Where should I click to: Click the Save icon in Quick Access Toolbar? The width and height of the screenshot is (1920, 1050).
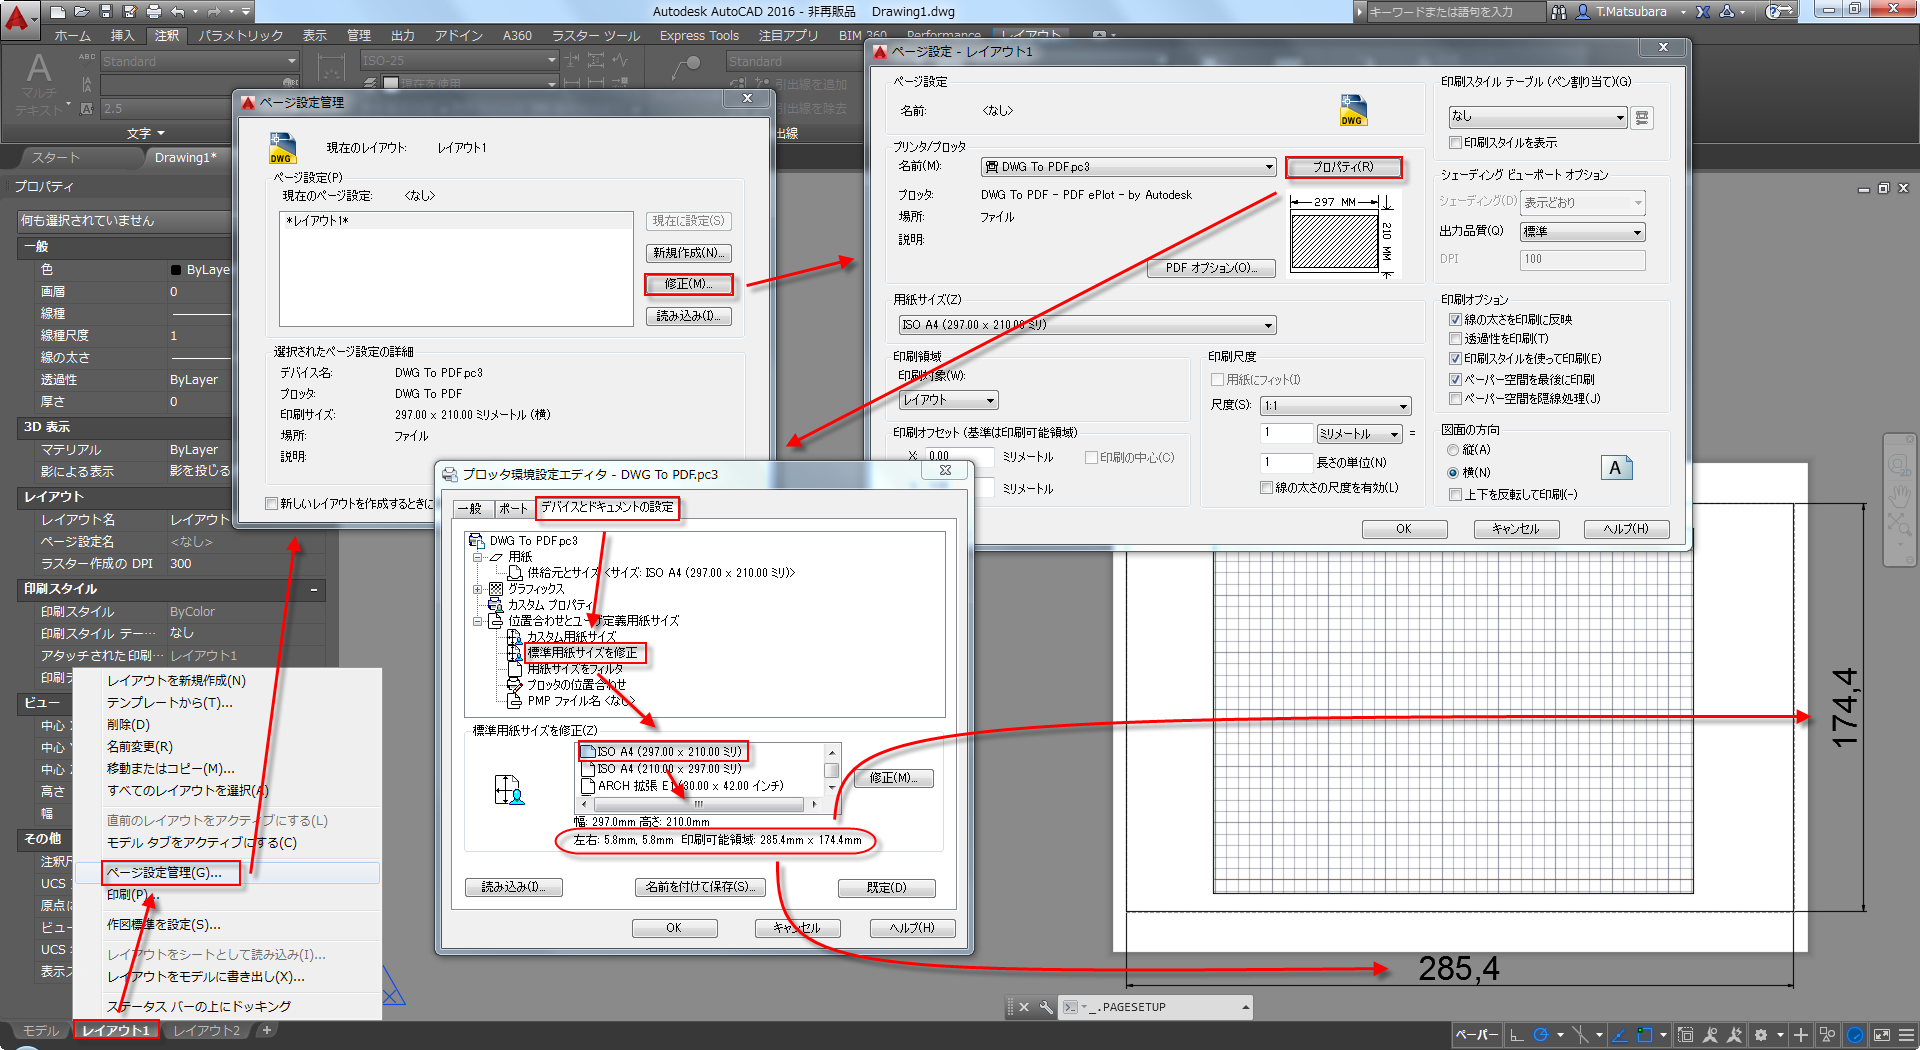pyautogui.click(x=107, y=12)
